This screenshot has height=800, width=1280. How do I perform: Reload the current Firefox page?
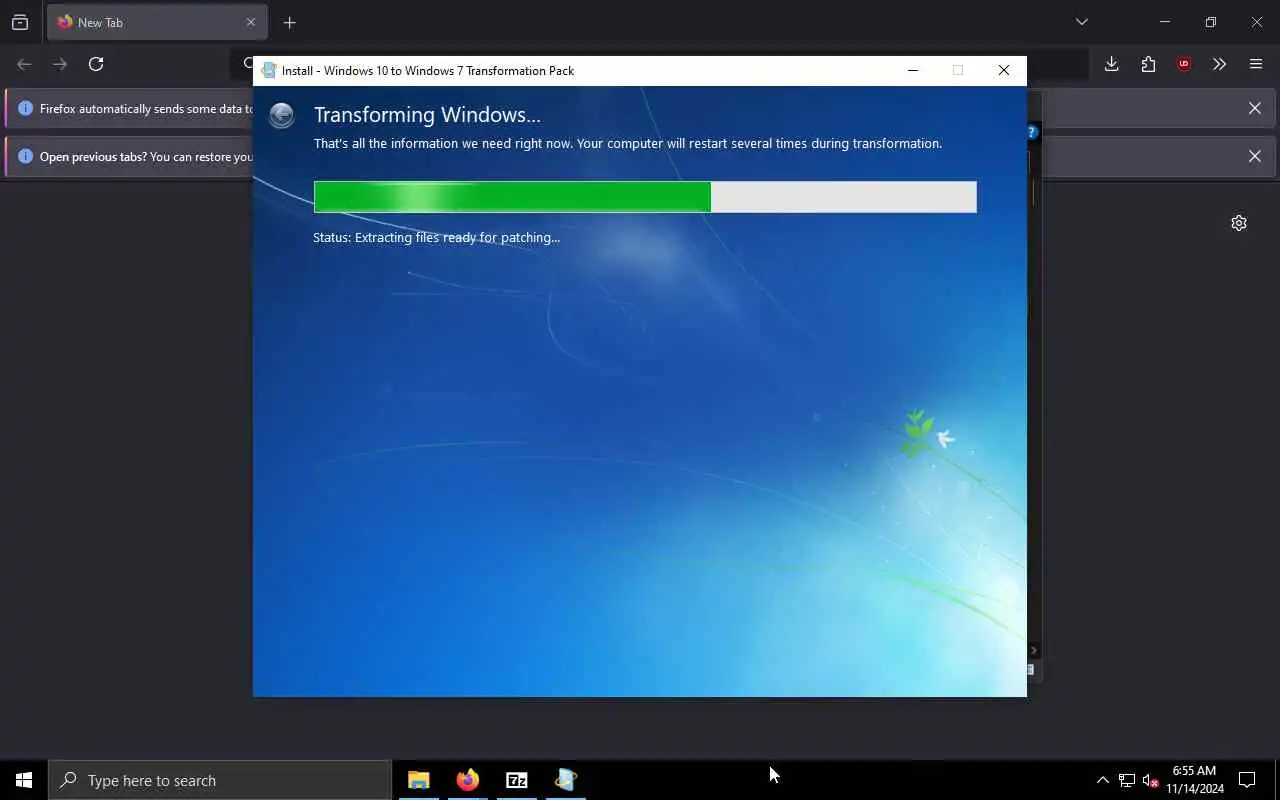96,64
